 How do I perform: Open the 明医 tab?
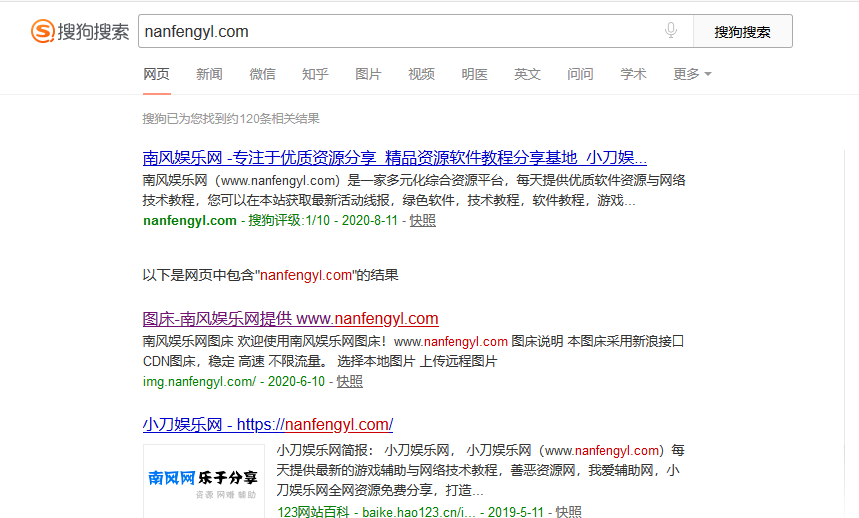[x=474, y=74]
